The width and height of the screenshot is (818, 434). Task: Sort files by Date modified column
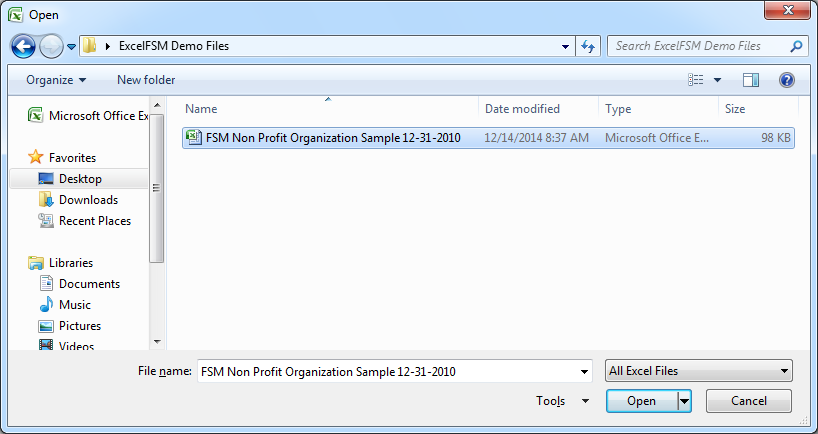point(522,109)
